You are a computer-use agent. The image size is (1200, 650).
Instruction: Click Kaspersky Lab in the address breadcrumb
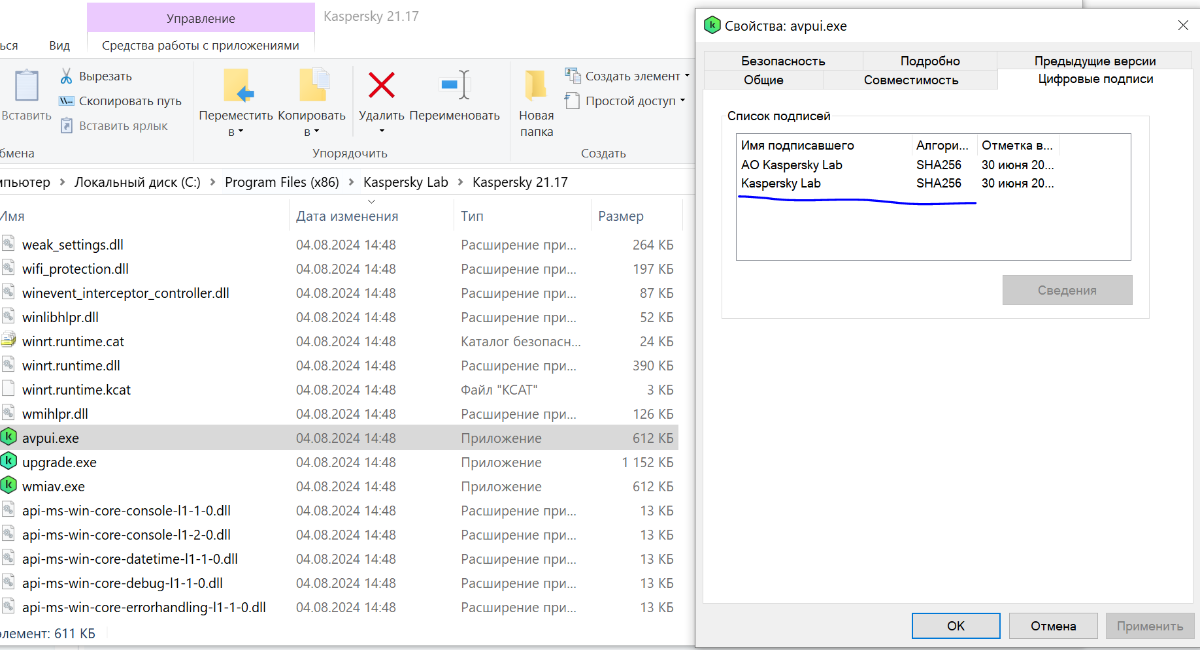pos(406,182)
